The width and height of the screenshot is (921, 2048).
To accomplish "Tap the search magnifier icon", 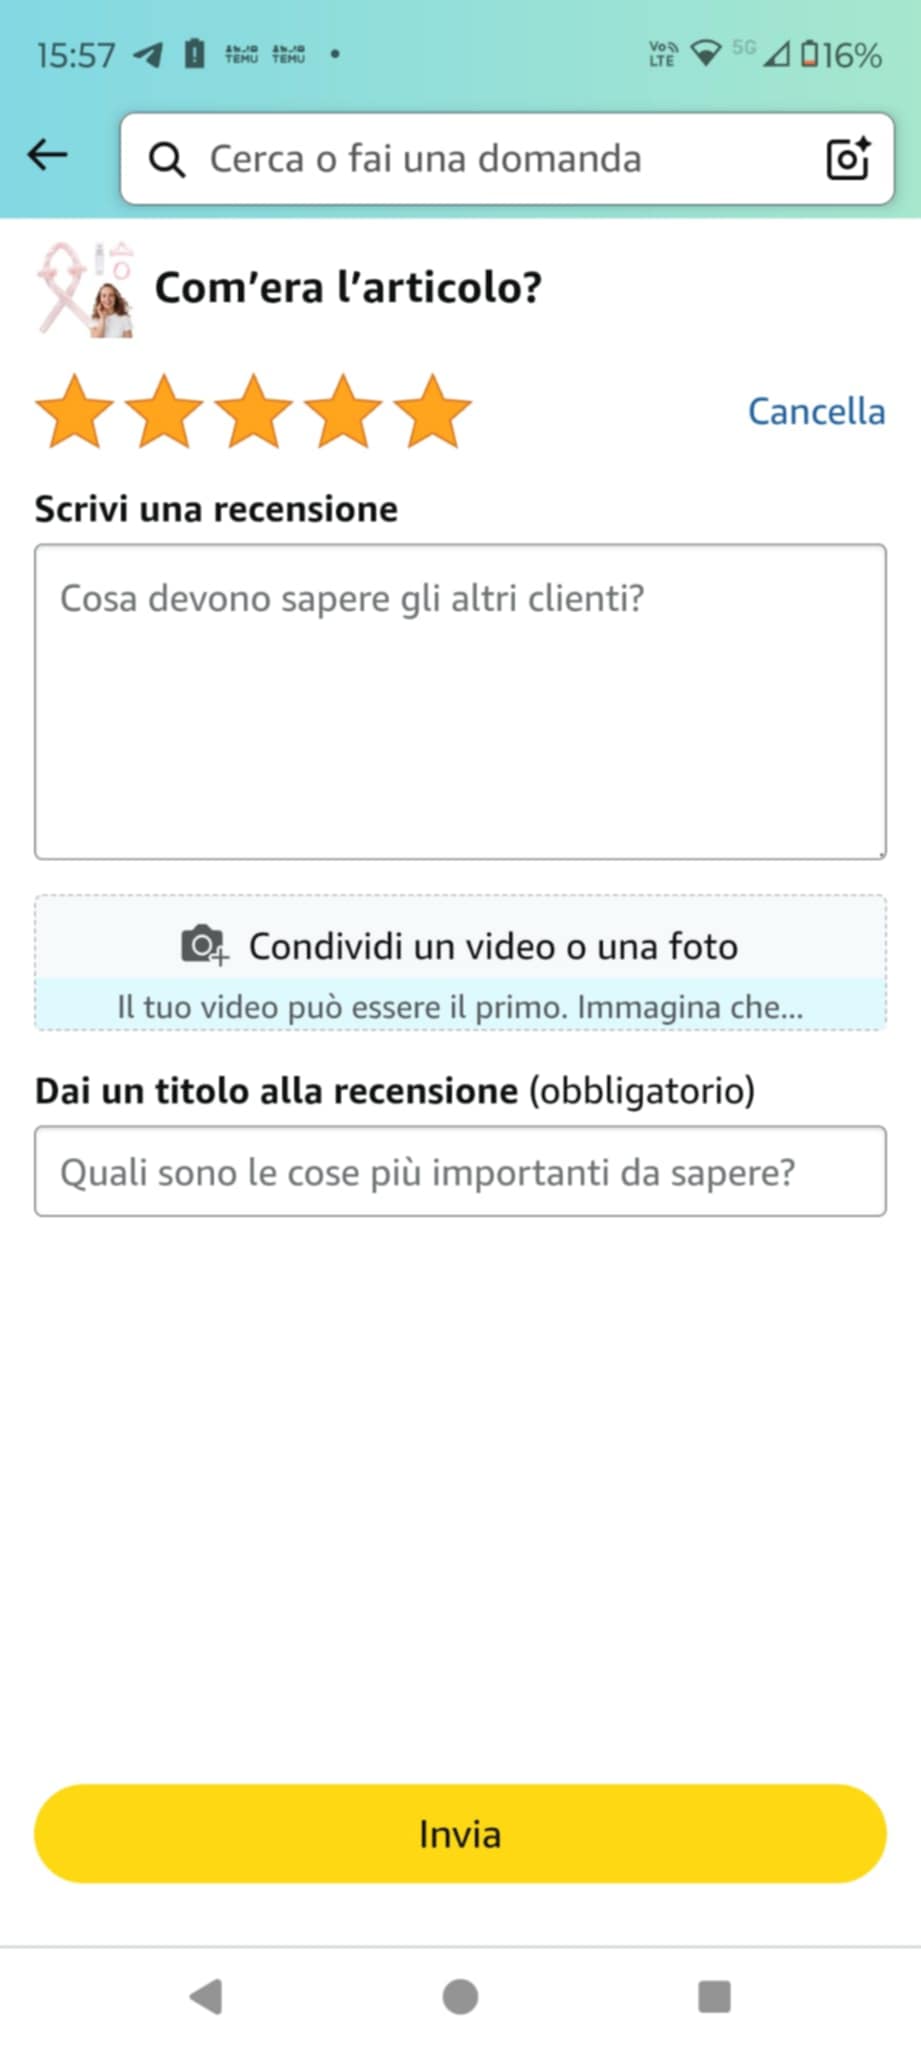I will (167, 159).
